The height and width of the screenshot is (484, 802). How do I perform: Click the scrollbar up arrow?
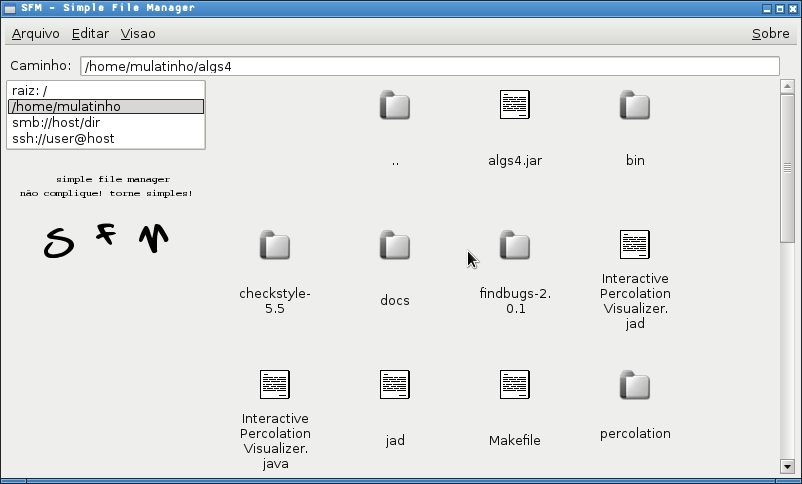[x=787, y=86]
